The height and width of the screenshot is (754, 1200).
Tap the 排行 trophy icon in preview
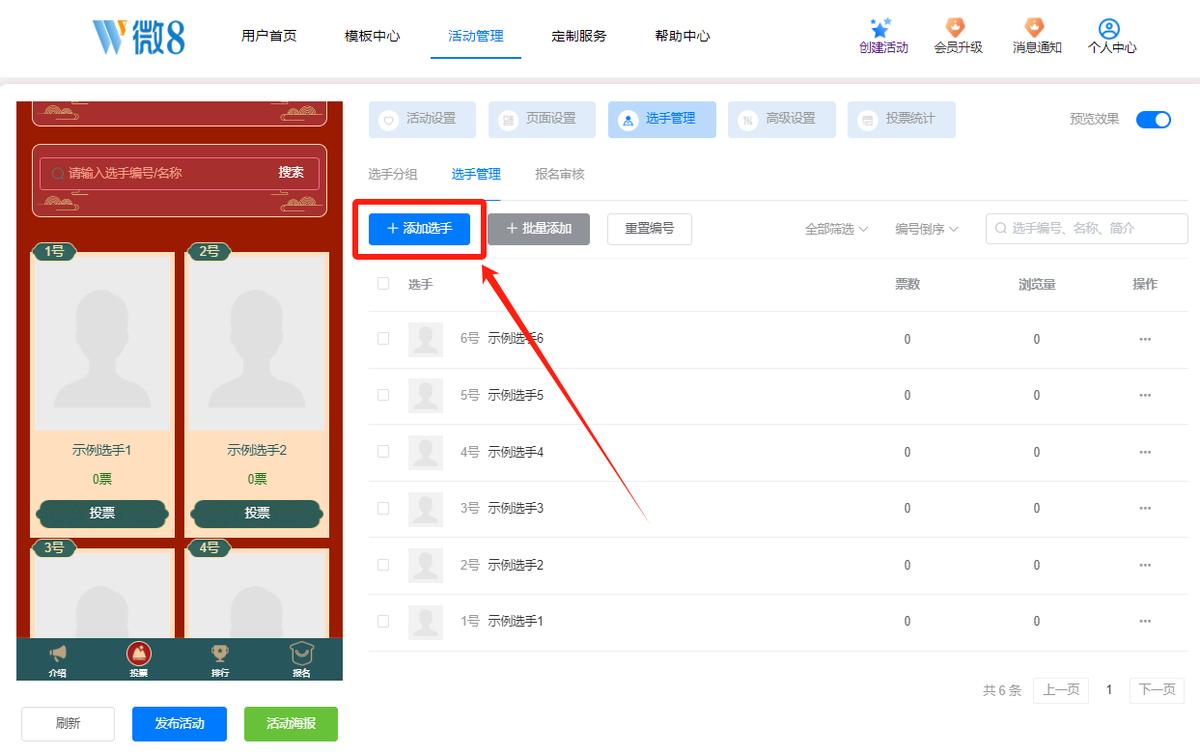[220, 654]
